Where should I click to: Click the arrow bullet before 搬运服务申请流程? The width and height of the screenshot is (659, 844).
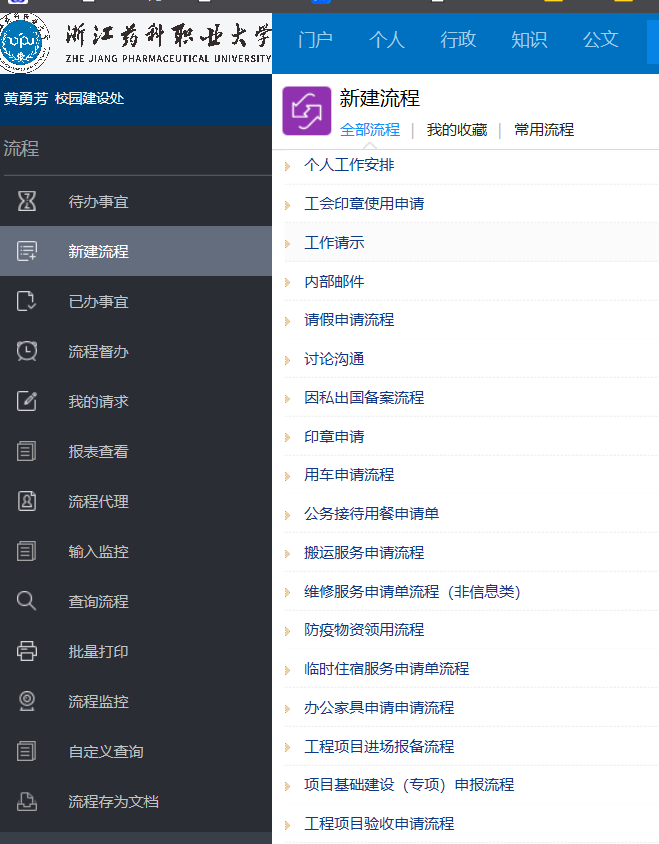point(288,554)
